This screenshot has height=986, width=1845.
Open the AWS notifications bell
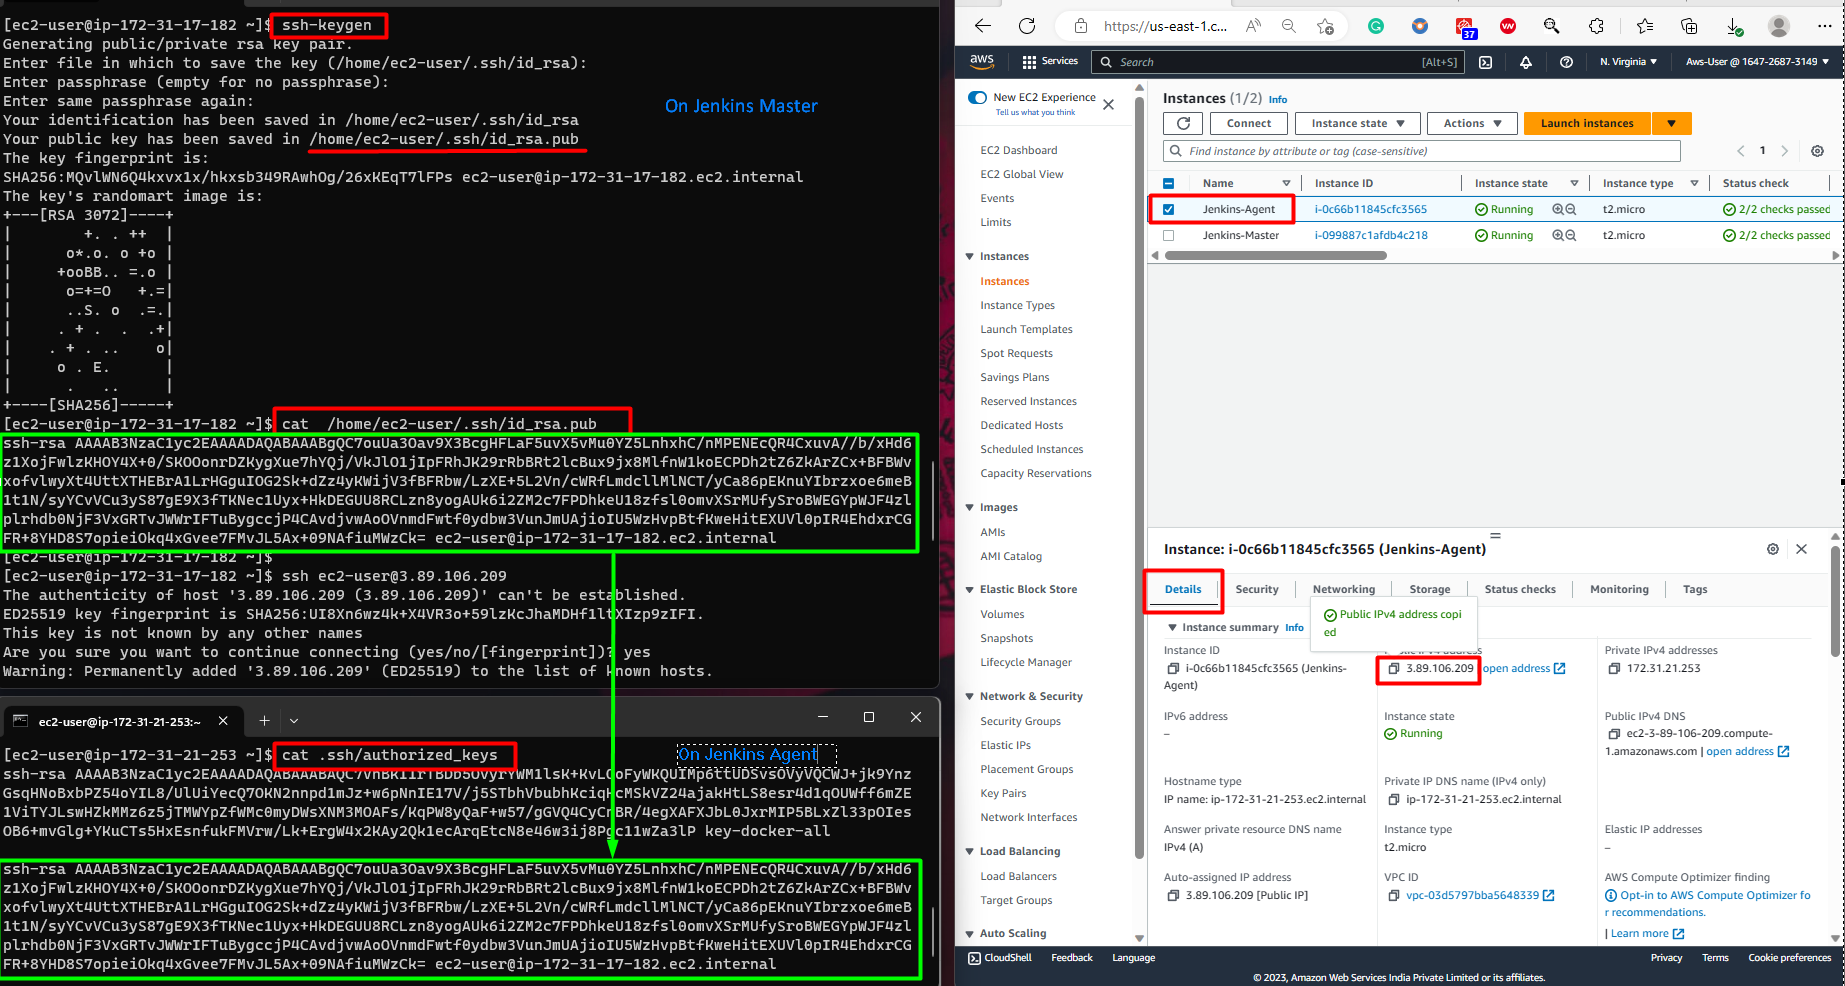click(1526, 62)
